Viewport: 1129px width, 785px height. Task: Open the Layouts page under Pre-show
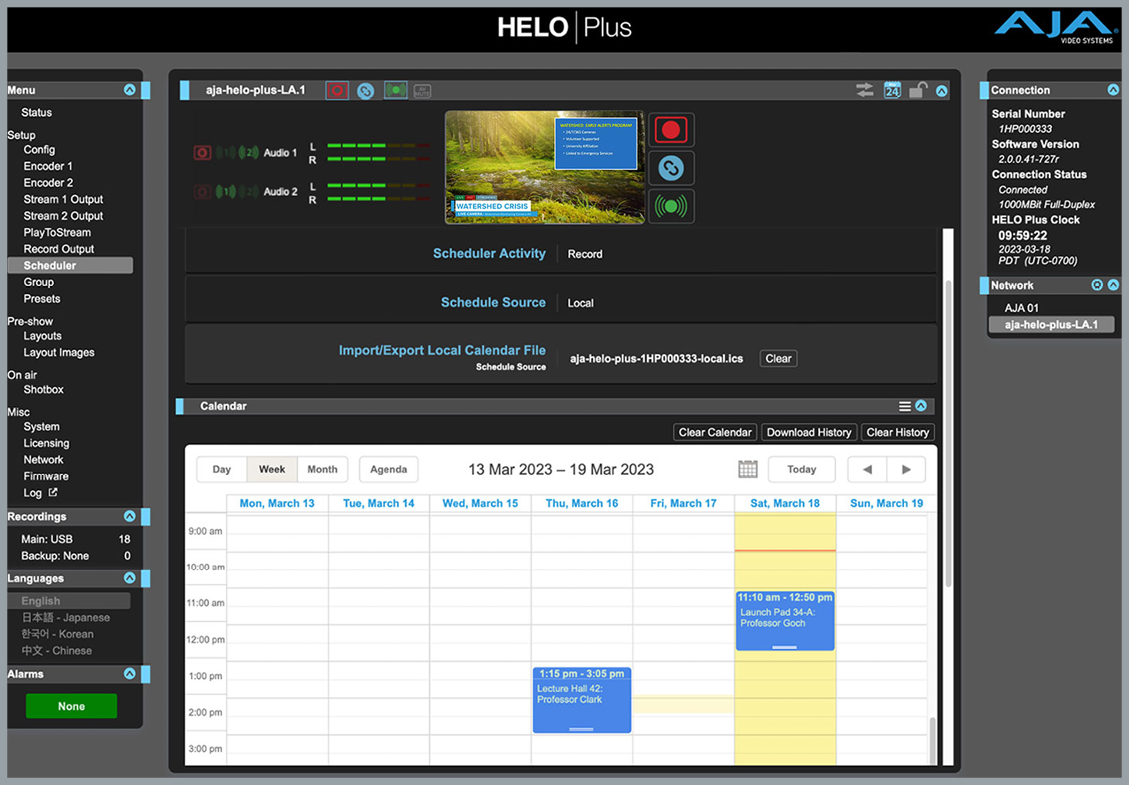[42, 336]
